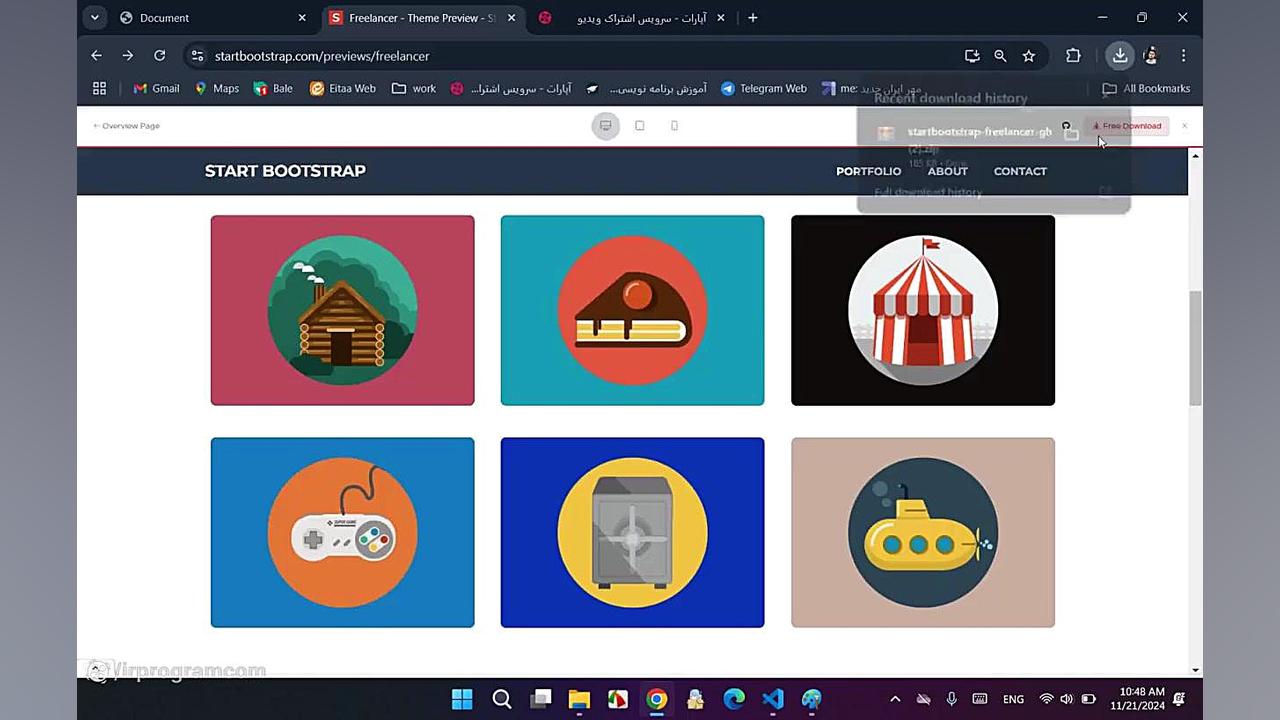Open the ABOUT nav link
This screenshot has height=720, width=1280.
coord(947,171)
